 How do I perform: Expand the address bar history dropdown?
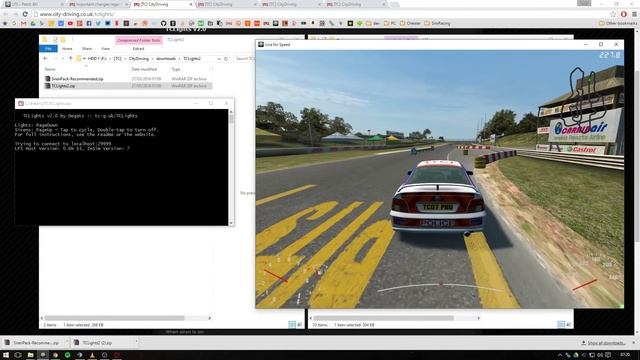[219, 59]
